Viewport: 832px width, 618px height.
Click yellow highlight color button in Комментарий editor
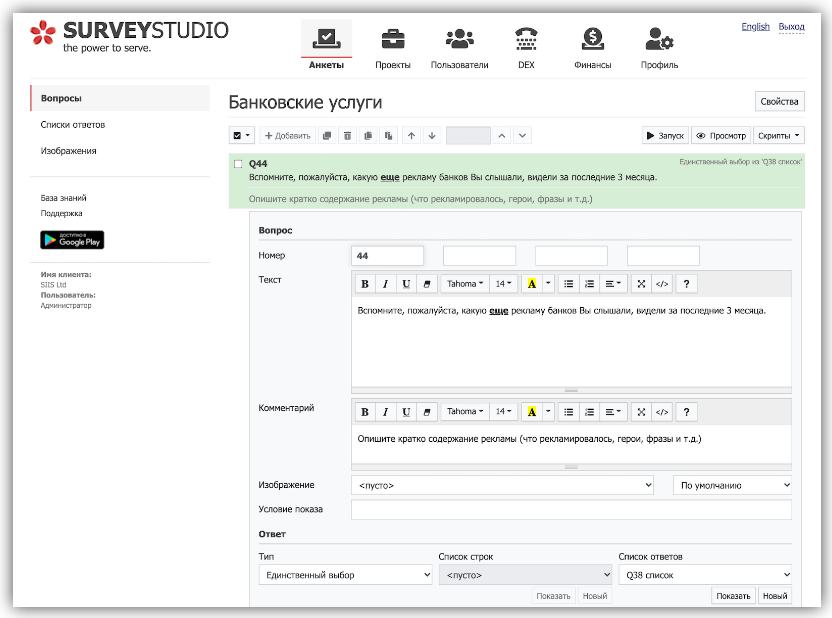click(532, 412)
